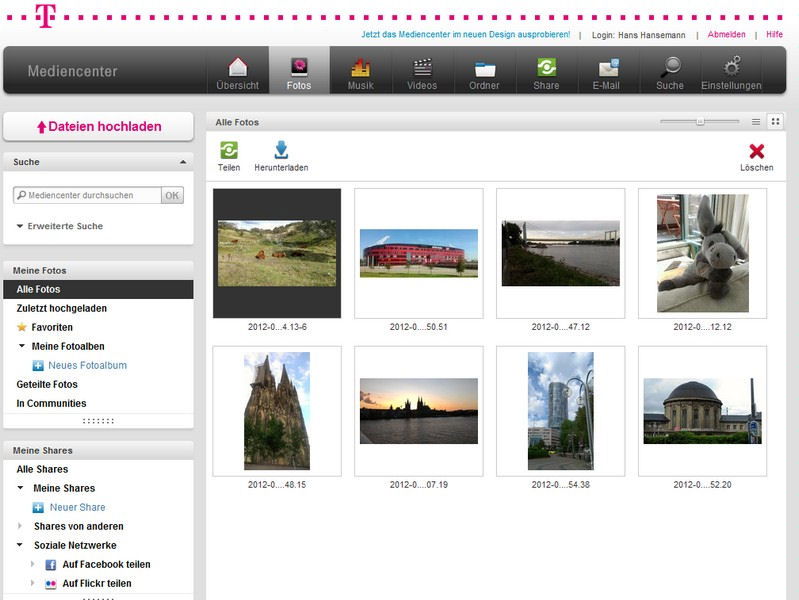The width and height of the screenshot is (799, 600).
Task: Open the Hilfe link
Action: point(774,34)
